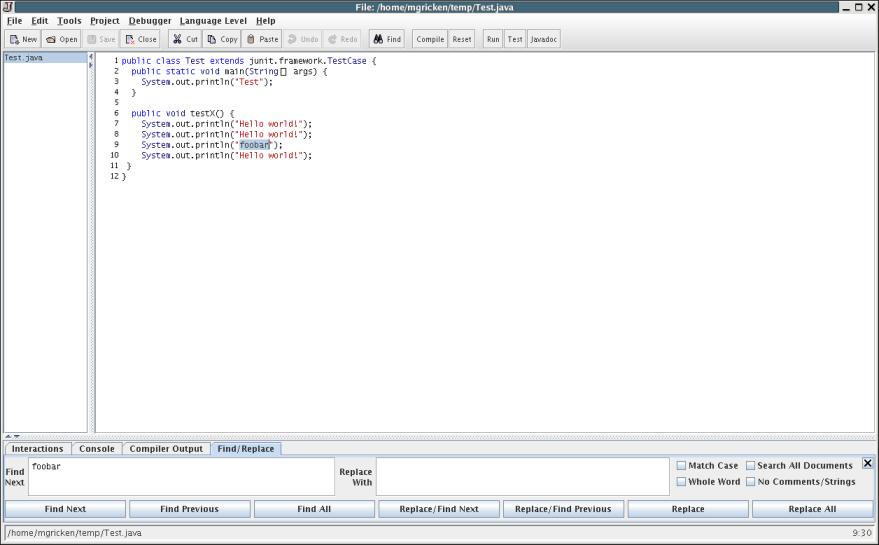The width and height of the screenshot is (879, 545).
Task: Cut the selection with the scissors icon
Action: coord(177,40)
